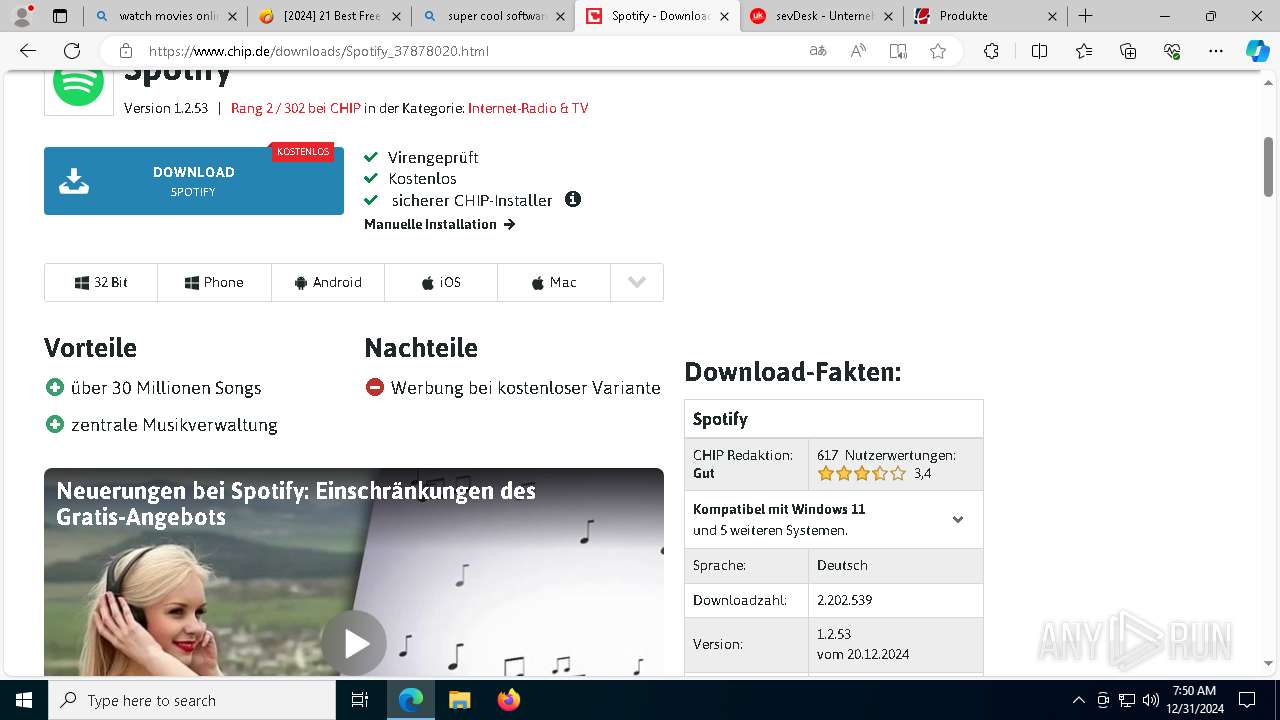
Task: Open the notification center
Action: [1247, 700]
